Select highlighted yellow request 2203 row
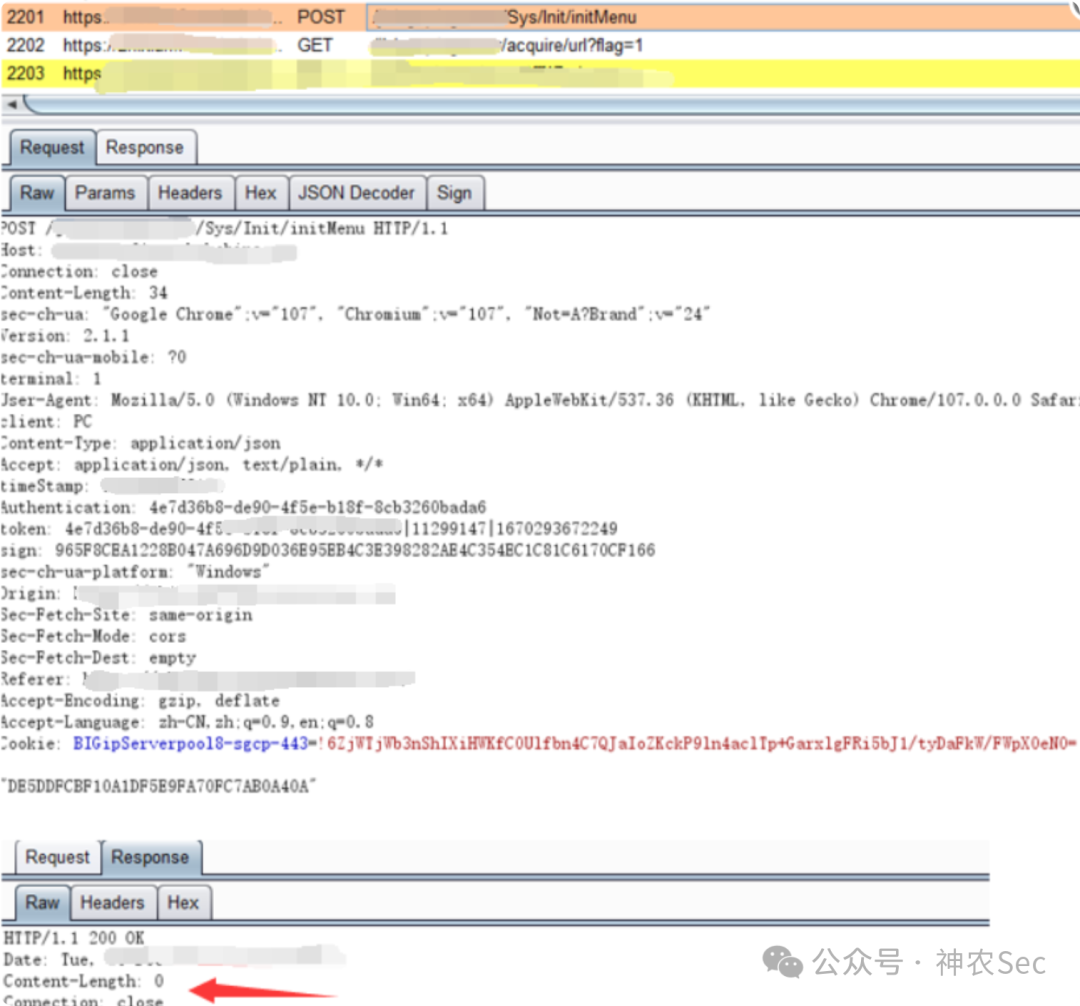Viewport: 1080px width, 1006px height. tap(540, 74)
